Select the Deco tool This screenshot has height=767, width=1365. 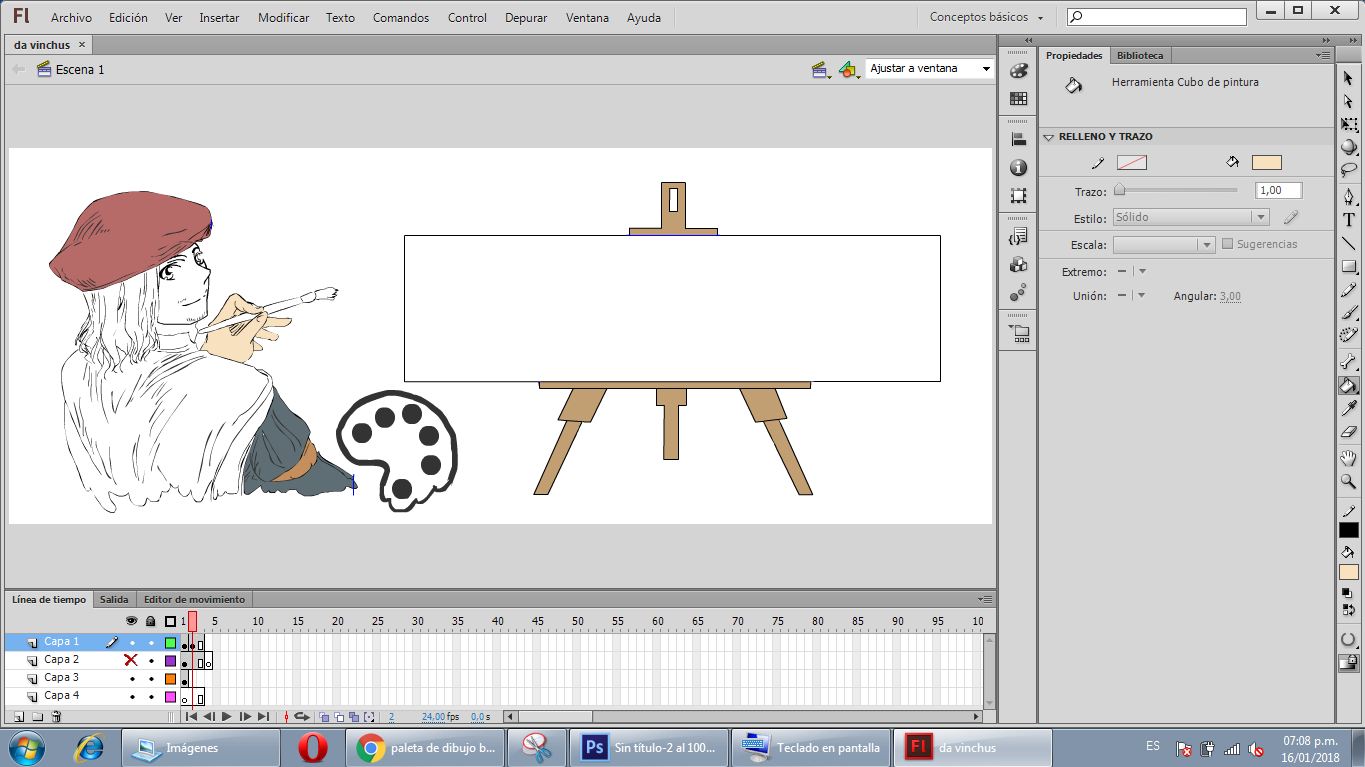coord(1349,335)
